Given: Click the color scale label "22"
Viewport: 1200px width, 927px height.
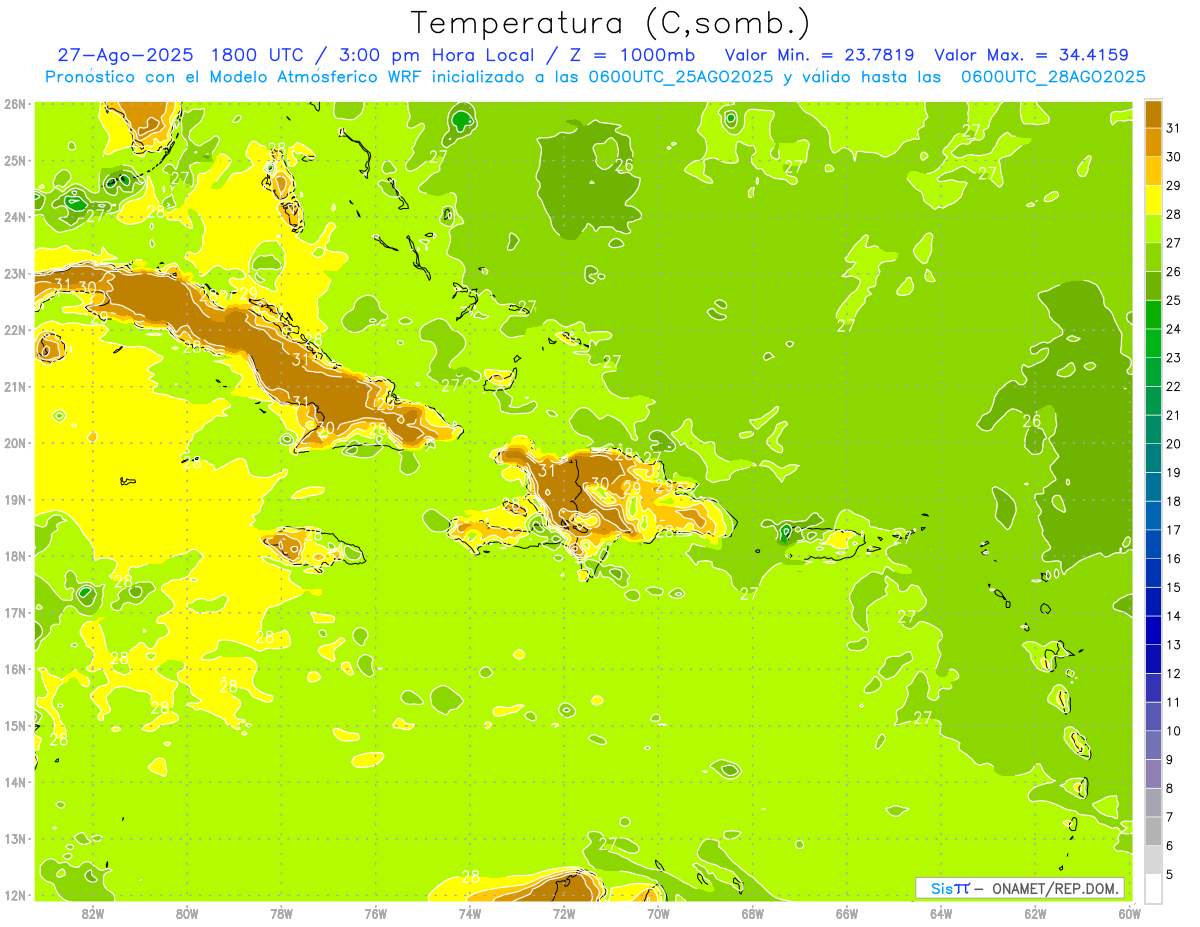Looking at the screenshot, I should click(1174, 386).
